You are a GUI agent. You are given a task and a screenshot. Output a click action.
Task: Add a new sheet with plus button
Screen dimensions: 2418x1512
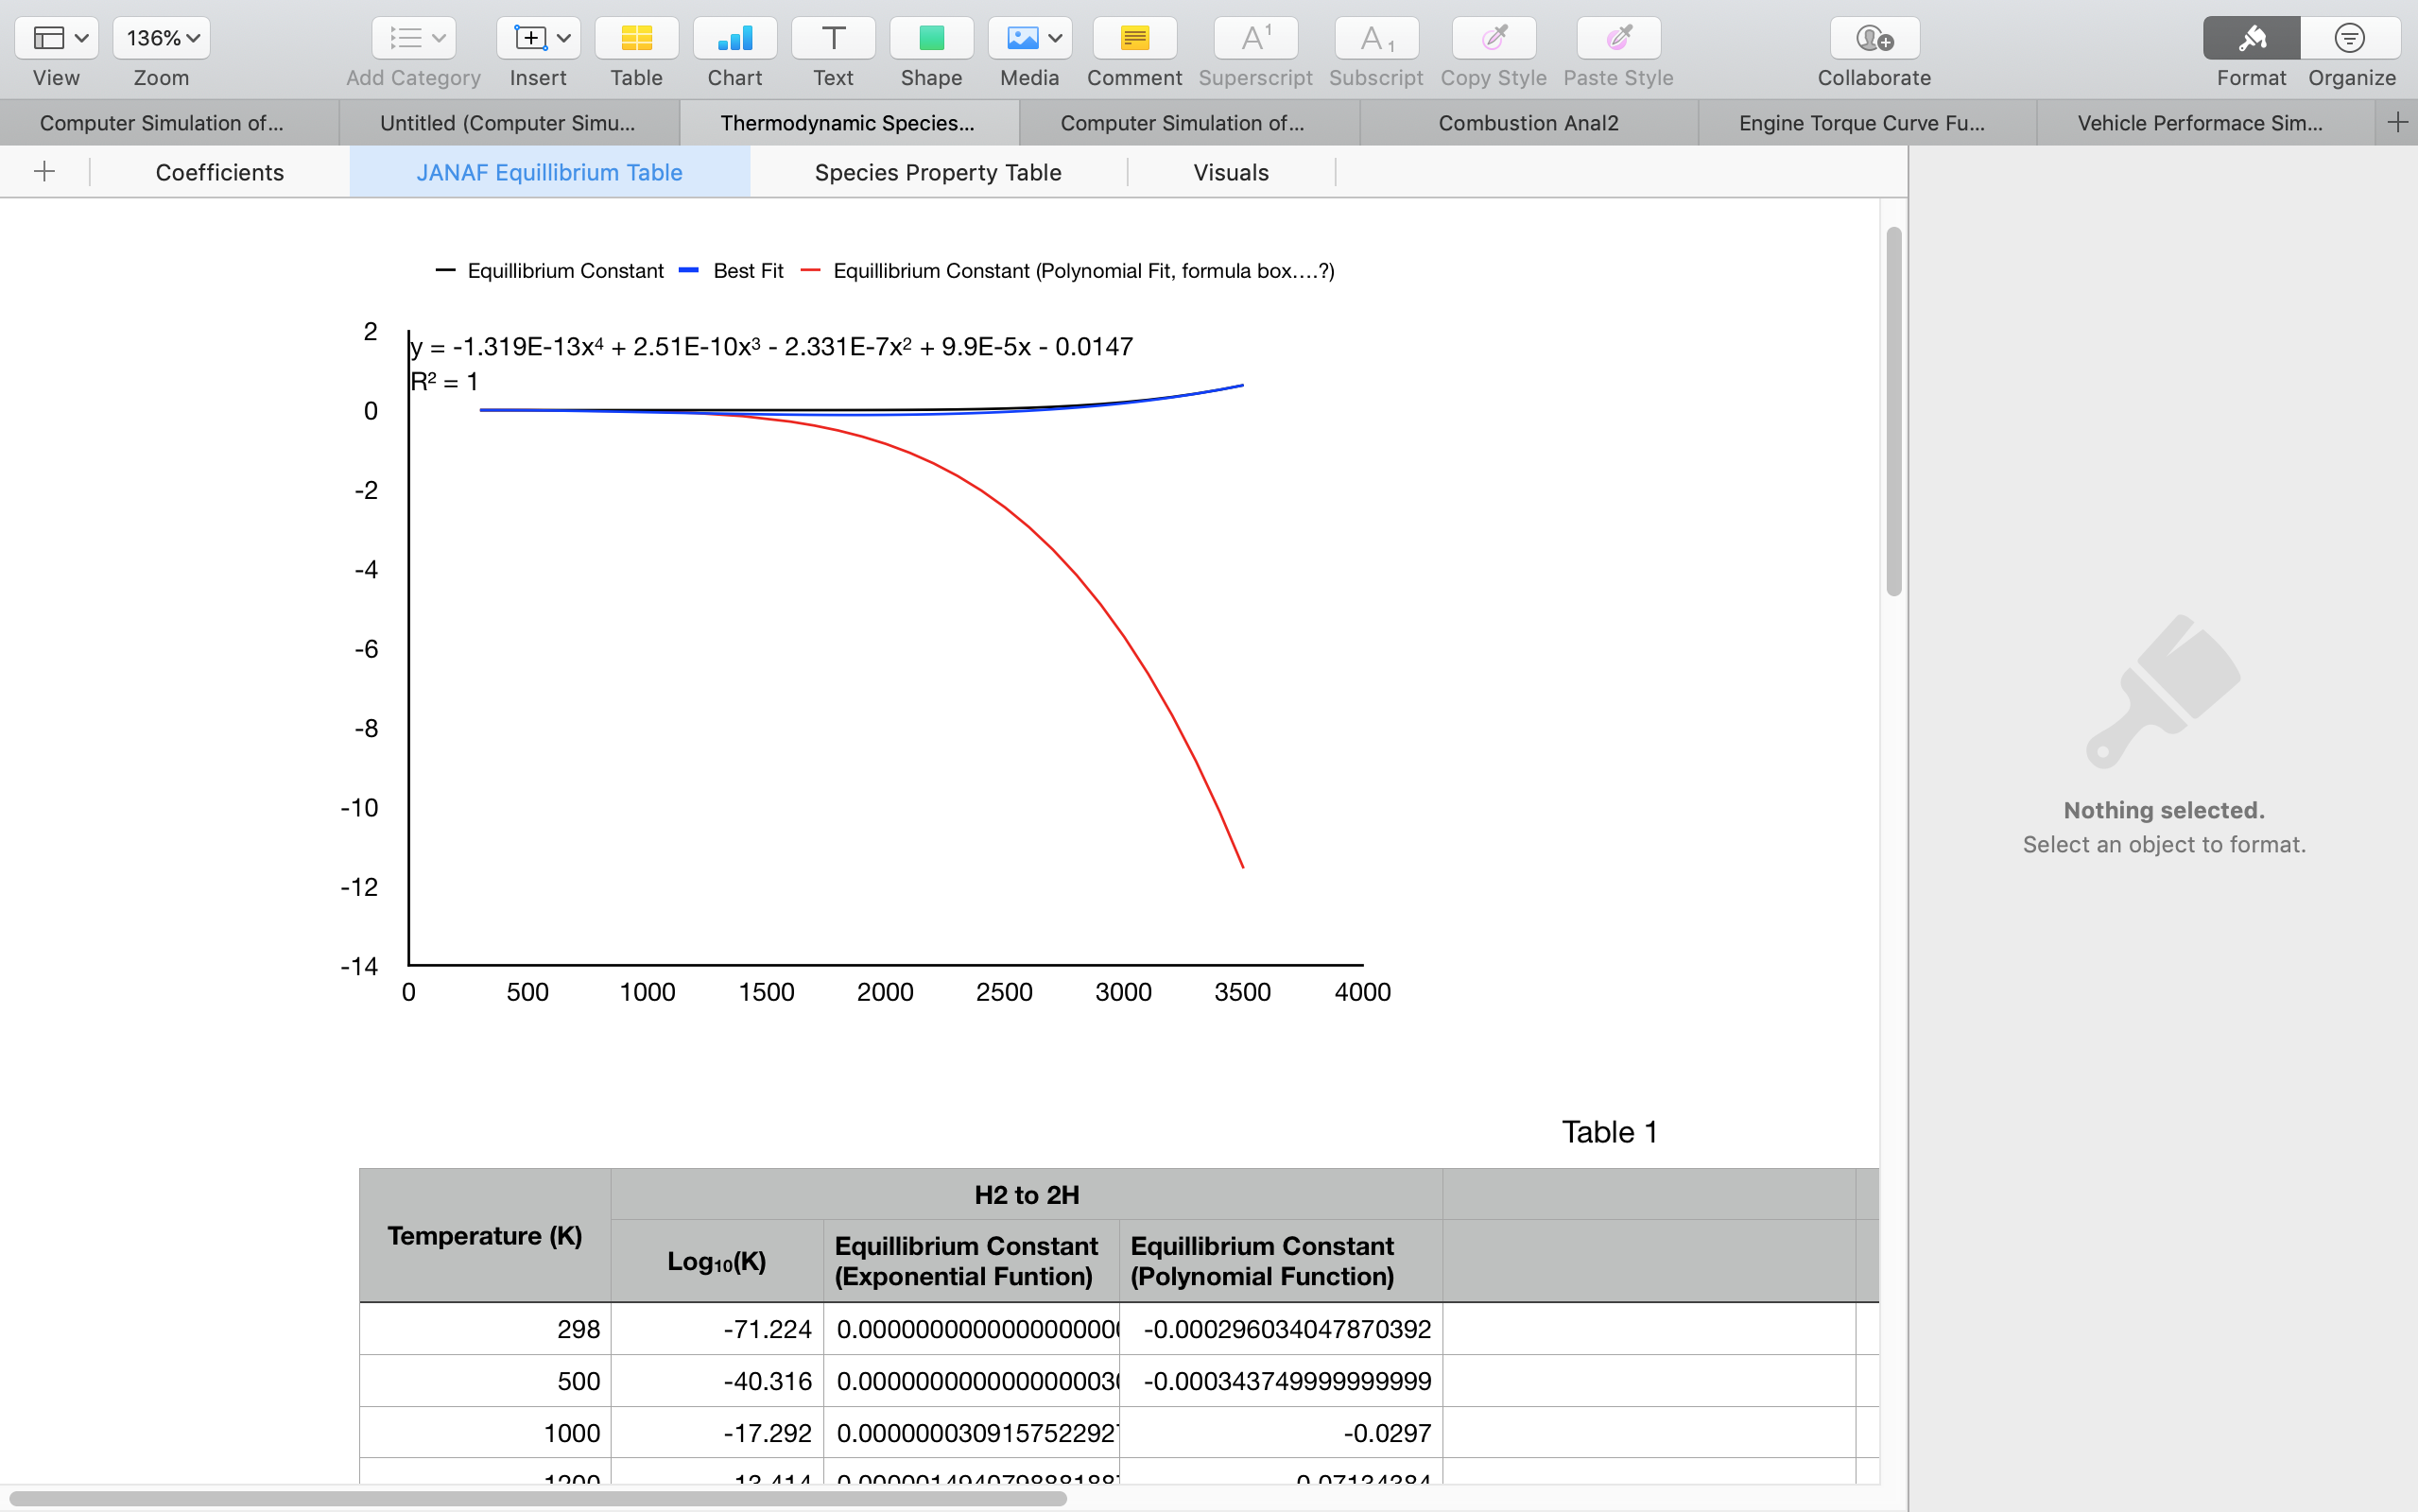[44, 172]
